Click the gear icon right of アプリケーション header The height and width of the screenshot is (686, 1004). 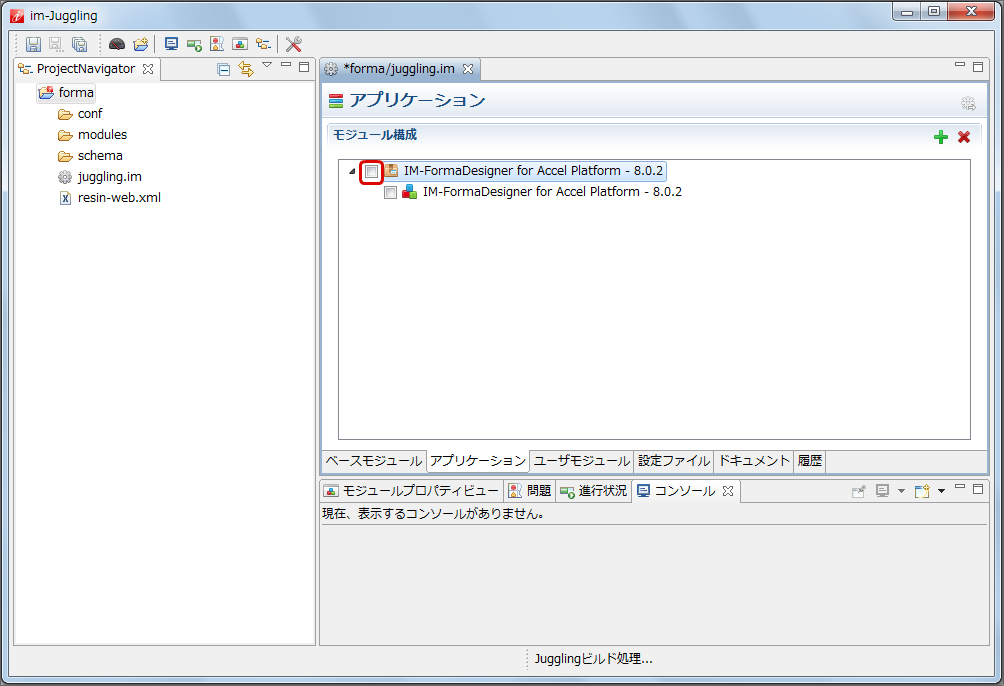pos(968,103)
